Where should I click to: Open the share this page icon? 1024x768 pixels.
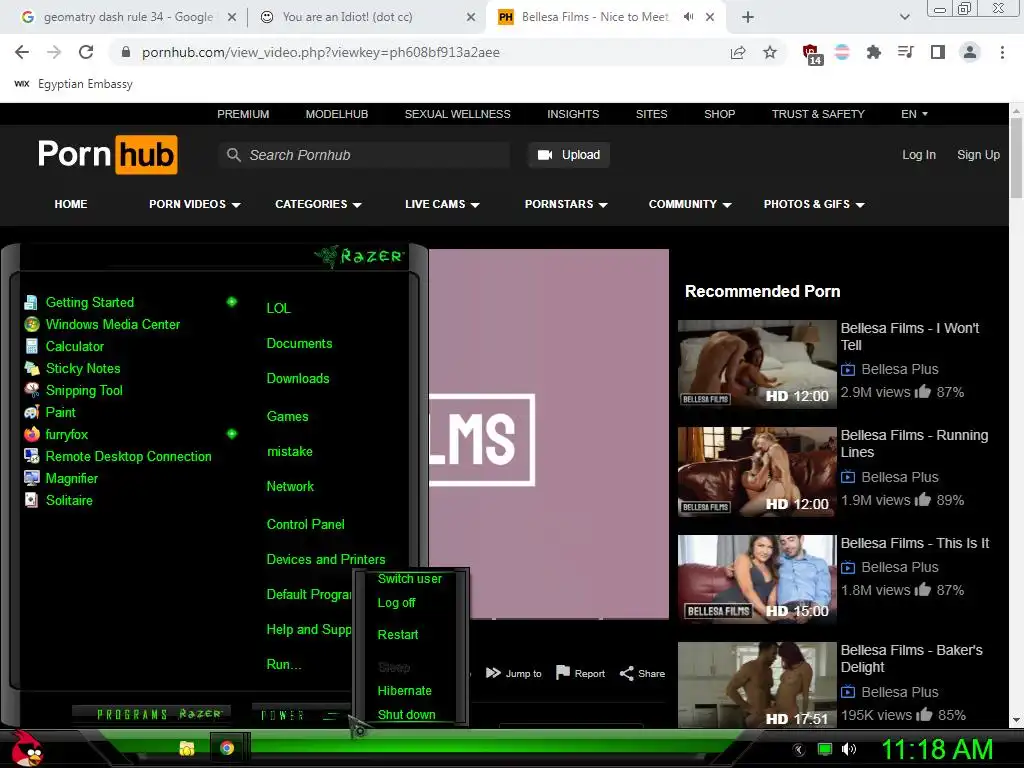tap(738, 52)
